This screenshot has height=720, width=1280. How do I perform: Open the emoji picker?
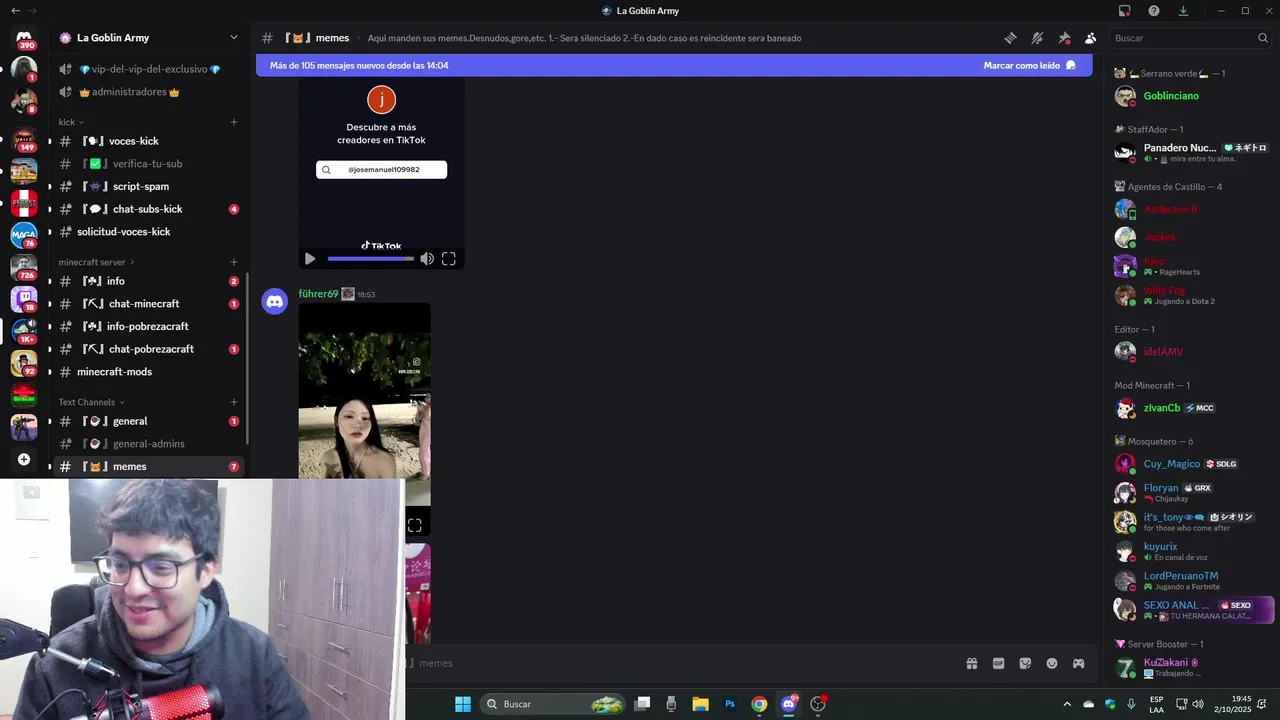tap(1052, 663)
